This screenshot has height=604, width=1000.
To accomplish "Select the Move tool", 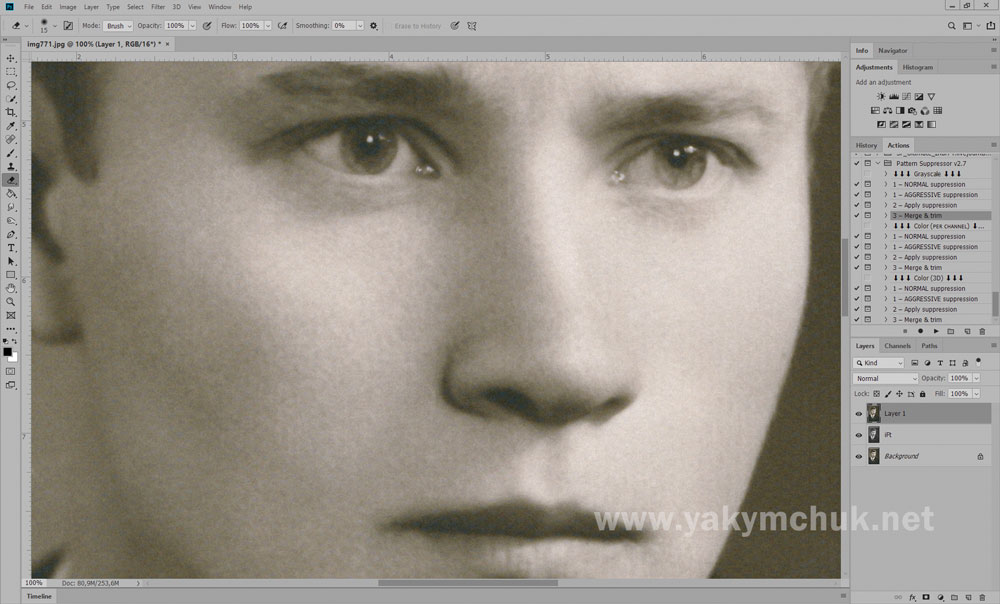I will pyautogui.click(x=11, y=58).
